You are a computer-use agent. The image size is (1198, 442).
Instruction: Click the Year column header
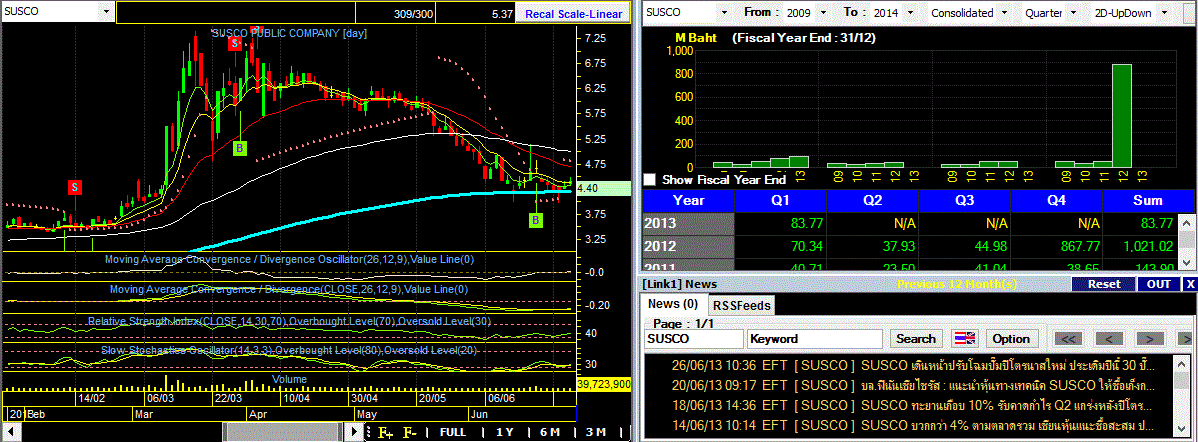(688, 201)
